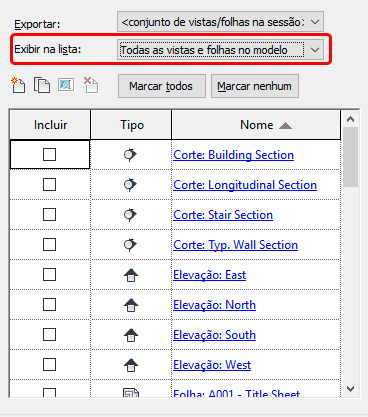Check Incluir box for Corte: Typ. Wall Section
This screenshot has width=368, height=417.
pos(49,245)
